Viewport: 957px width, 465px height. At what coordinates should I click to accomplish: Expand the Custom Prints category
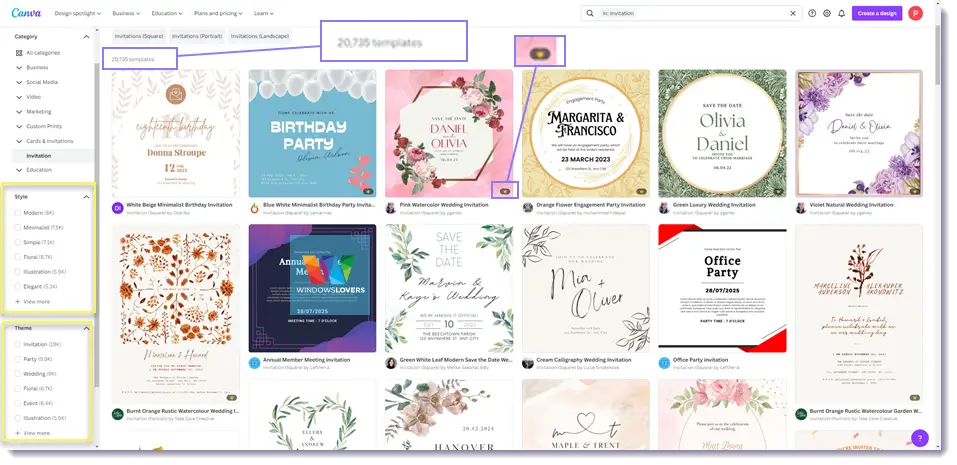[x=19, y=126]
